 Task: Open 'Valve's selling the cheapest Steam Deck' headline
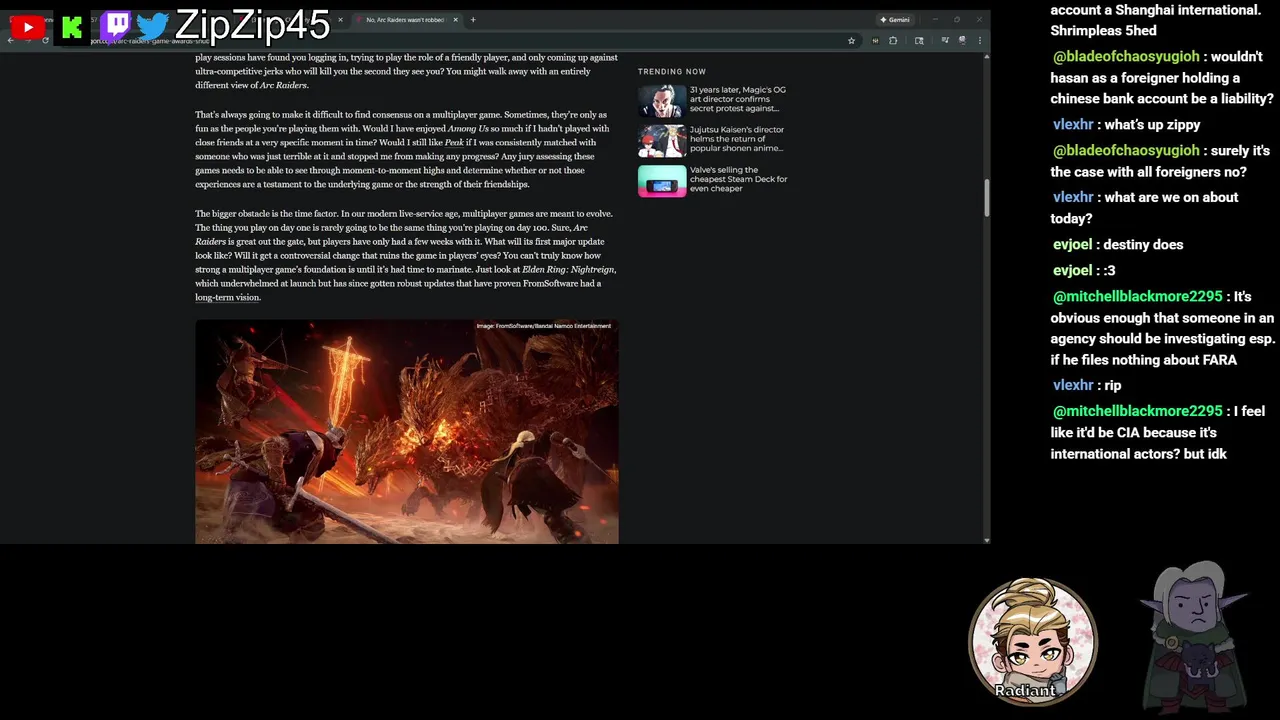point(739,179)
